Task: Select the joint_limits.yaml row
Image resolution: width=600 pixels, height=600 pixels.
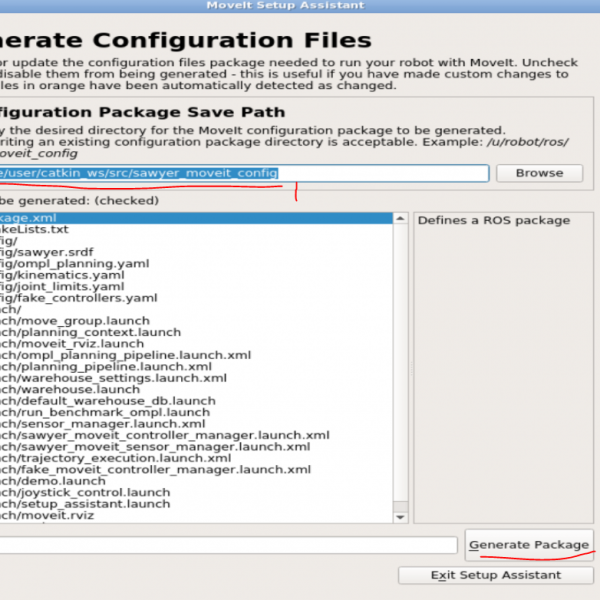Action: click(196, 287)
